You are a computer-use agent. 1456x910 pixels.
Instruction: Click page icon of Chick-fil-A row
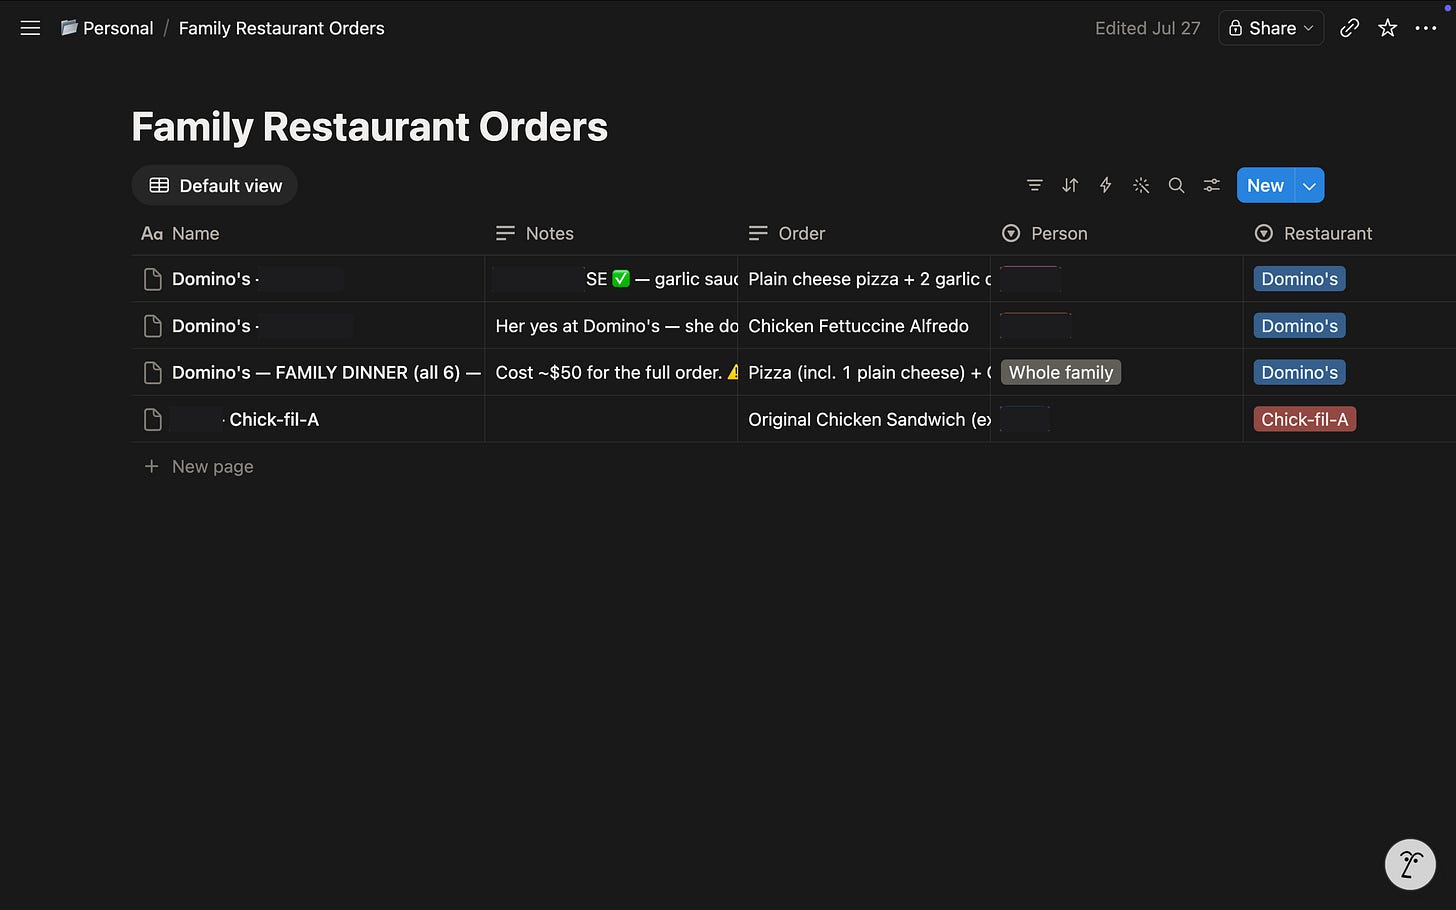tap(153, 420)
